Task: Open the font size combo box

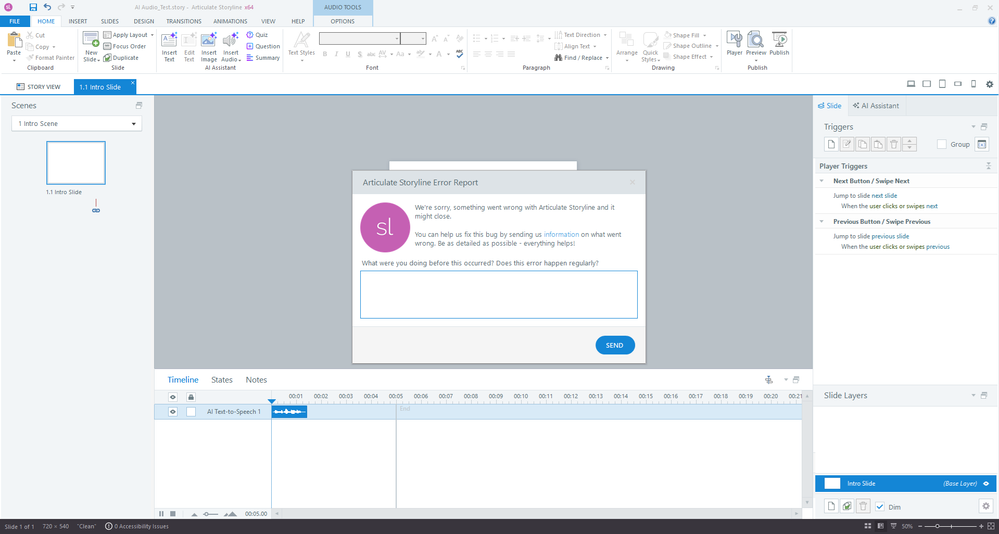Action: pos(413,38)
